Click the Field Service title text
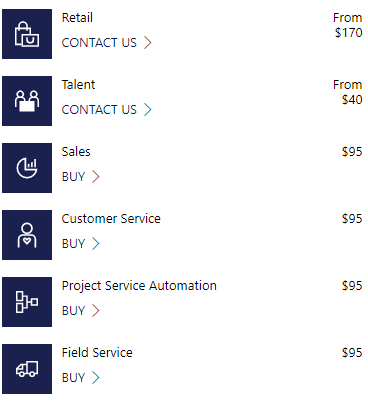 coord(97,353)
